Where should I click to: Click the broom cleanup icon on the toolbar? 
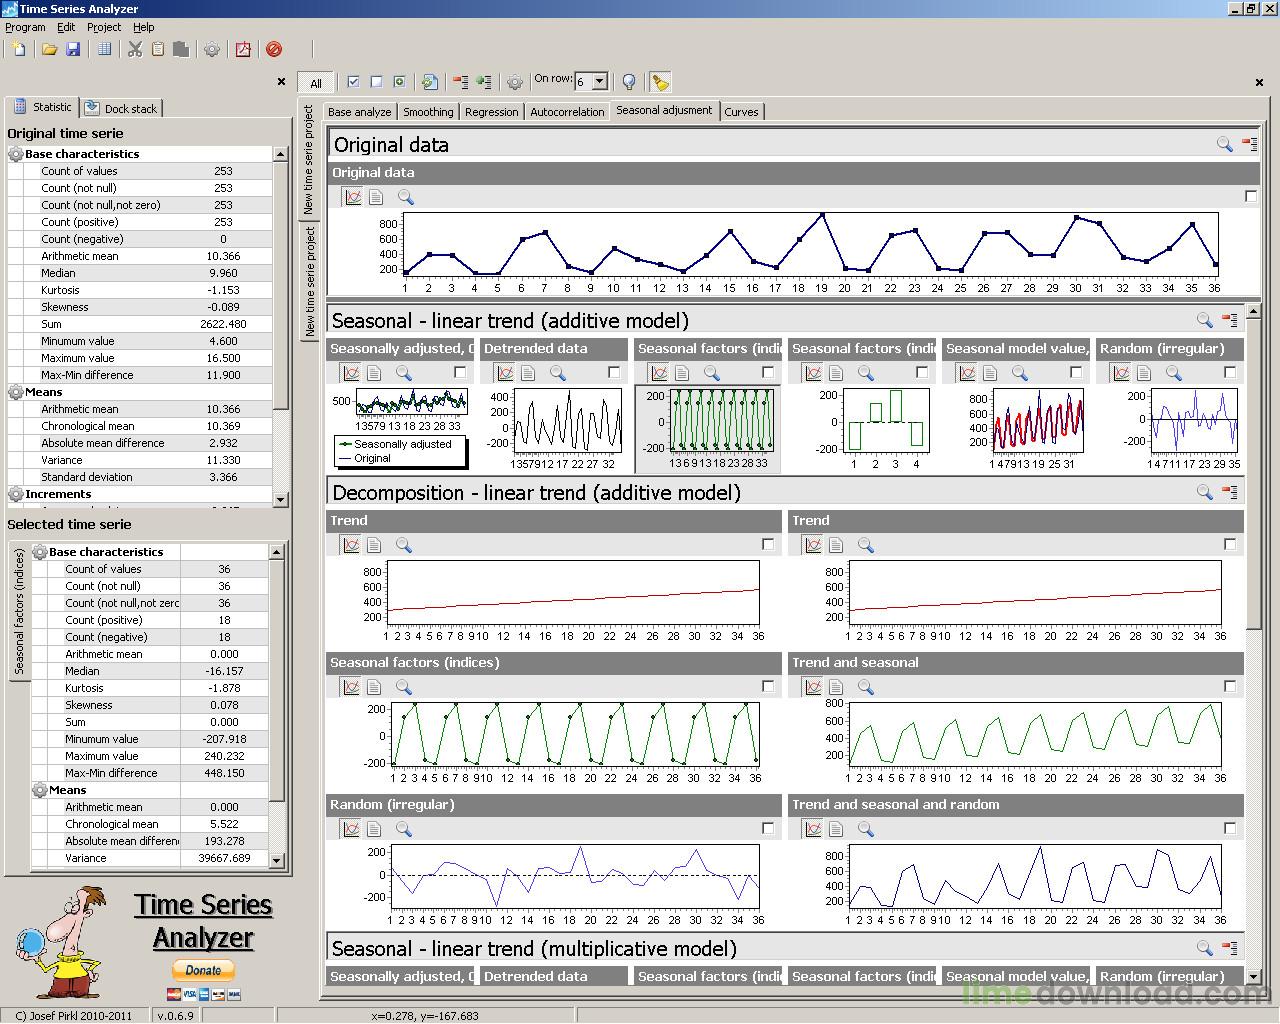coord(658,82)
